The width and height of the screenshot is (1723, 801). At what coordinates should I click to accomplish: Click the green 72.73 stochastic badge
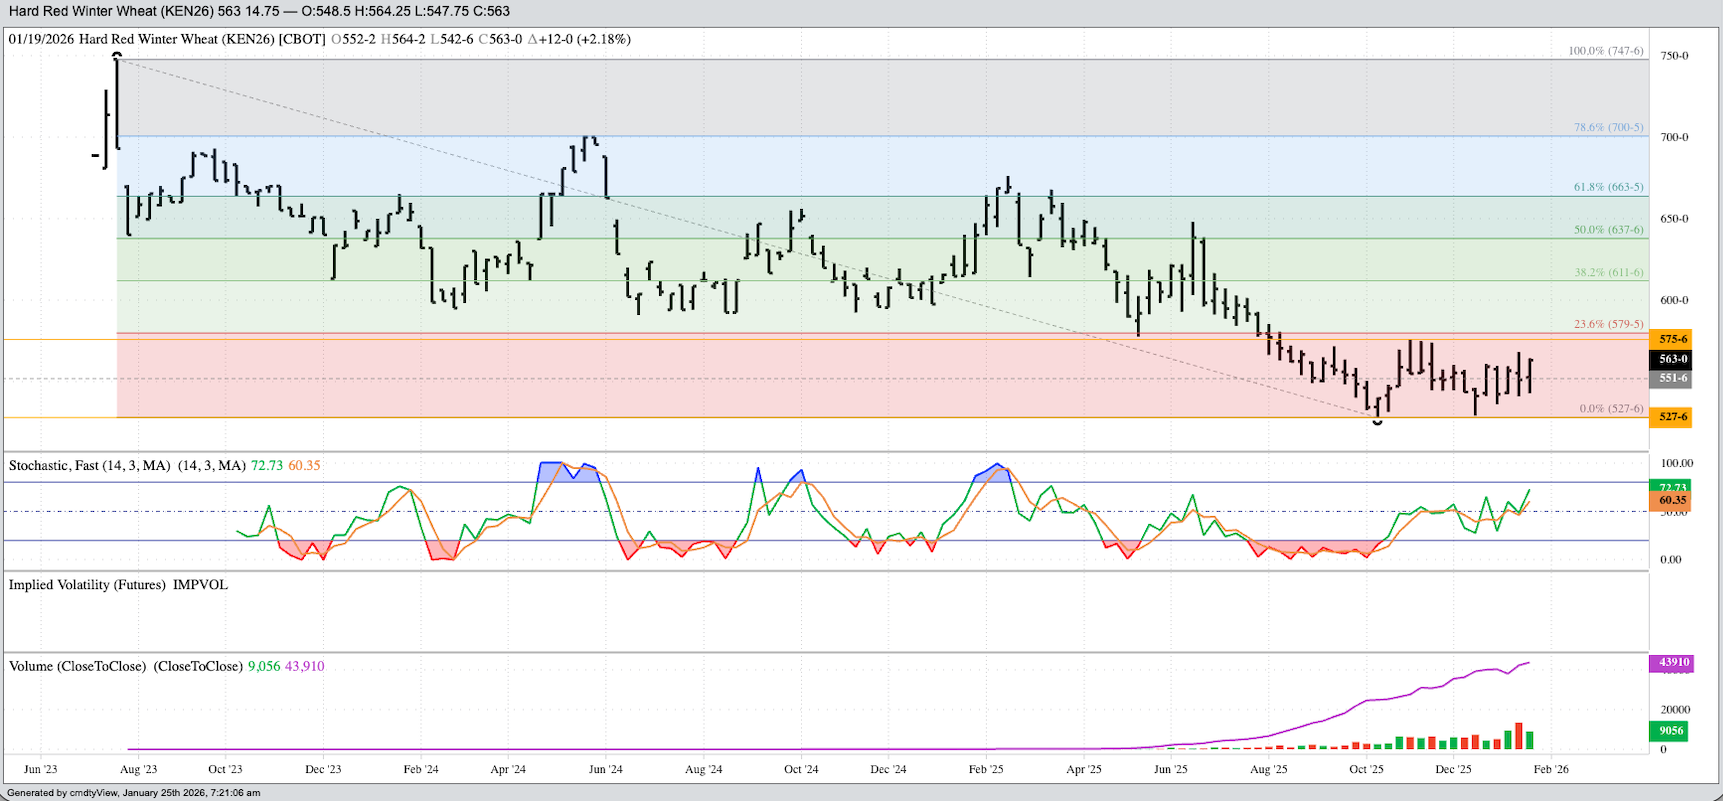click(x=1671, y=486)
